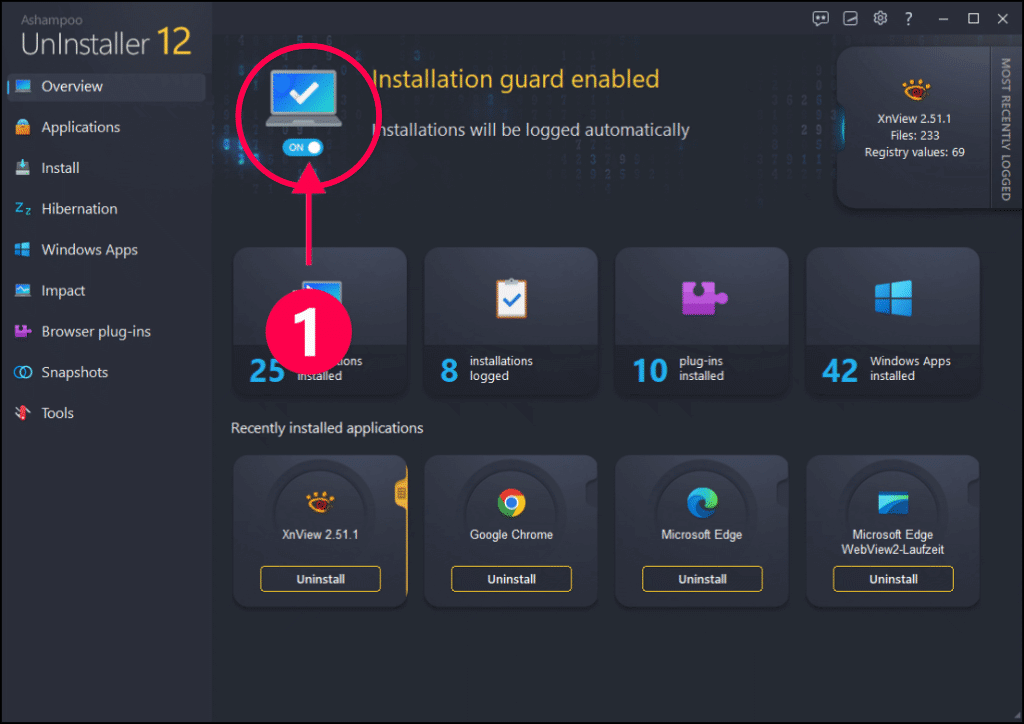Click the Microsoft Edge app icon
1024x724 pixels.
[702, 503]
